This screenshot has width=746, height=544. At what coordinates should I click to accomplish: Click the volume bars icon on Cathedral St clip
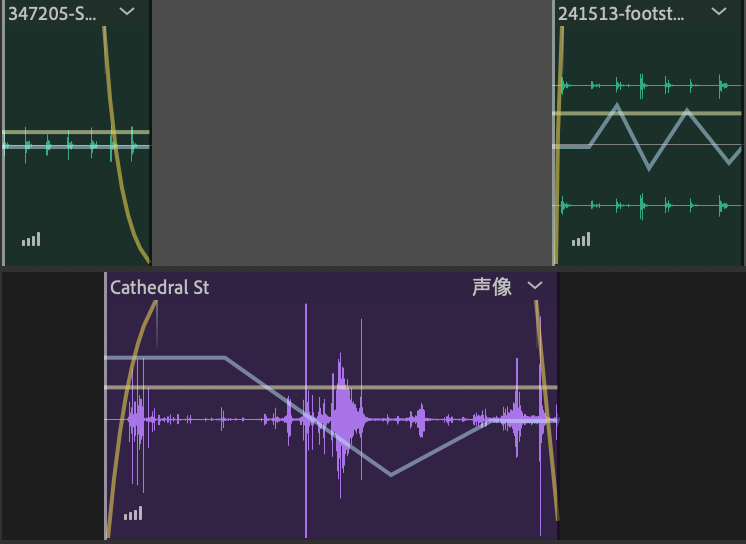point(133,513)
